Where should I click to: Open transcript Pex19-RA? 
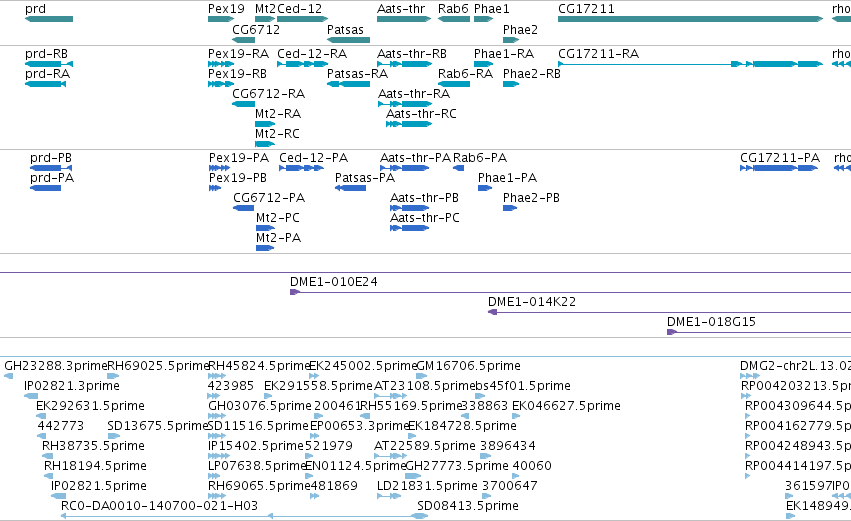(x=238, y=54)
